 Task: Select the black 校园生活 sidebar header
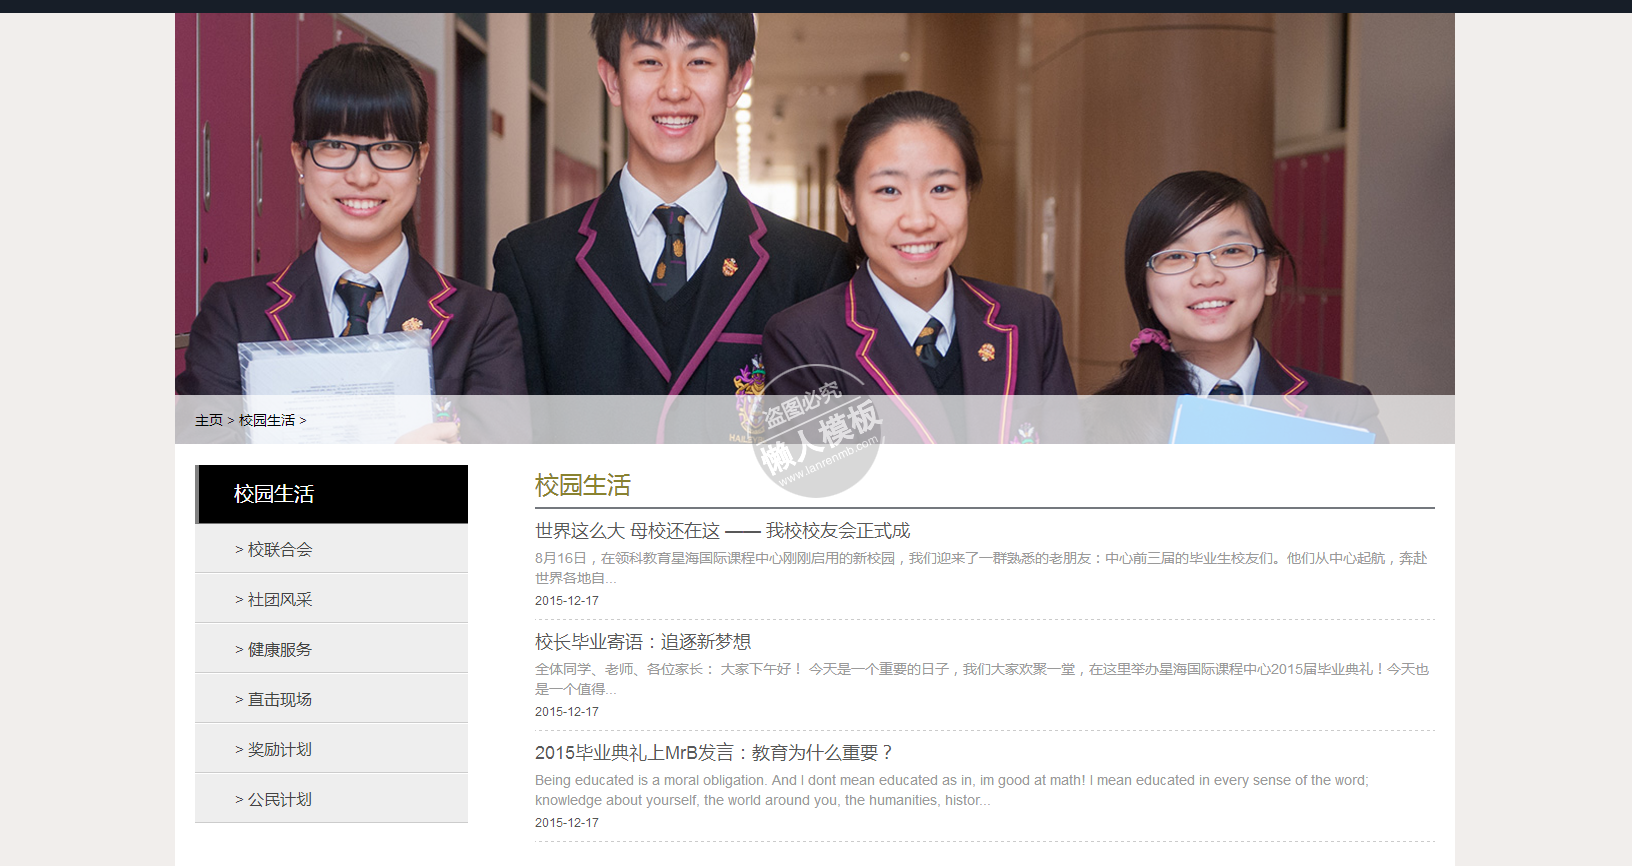[332, 494]
